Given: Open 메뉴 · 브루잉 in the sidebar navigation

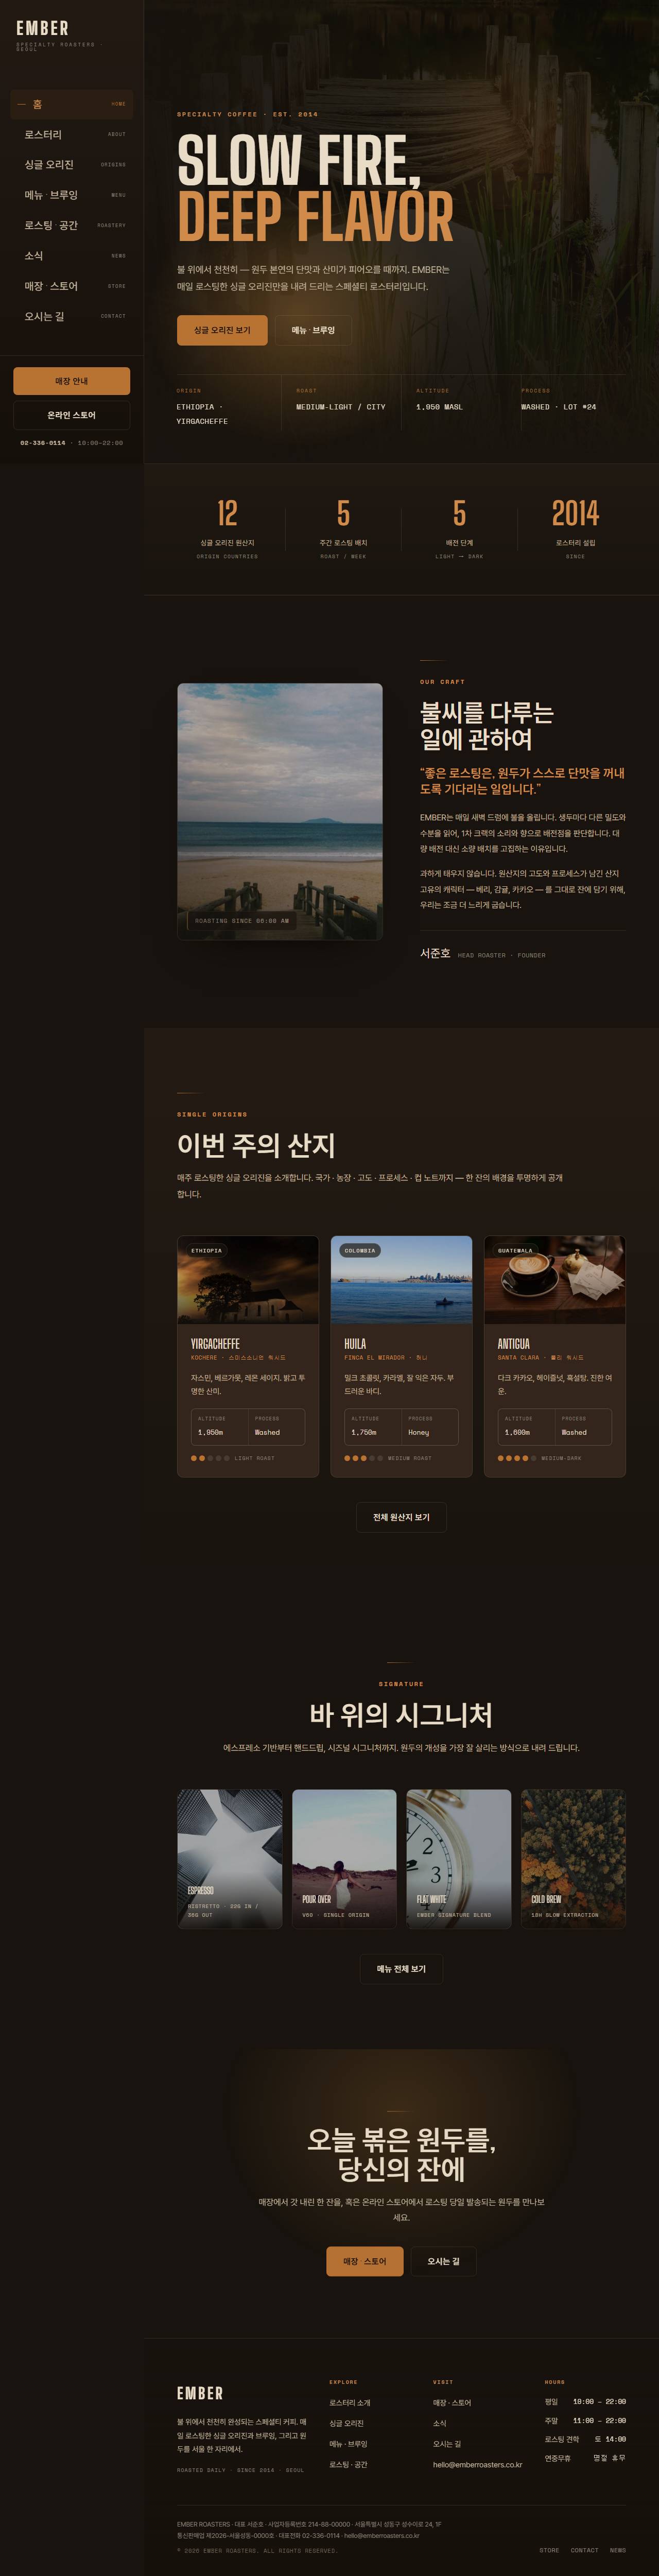Looking at the screenshot, I should click(71, 195).
